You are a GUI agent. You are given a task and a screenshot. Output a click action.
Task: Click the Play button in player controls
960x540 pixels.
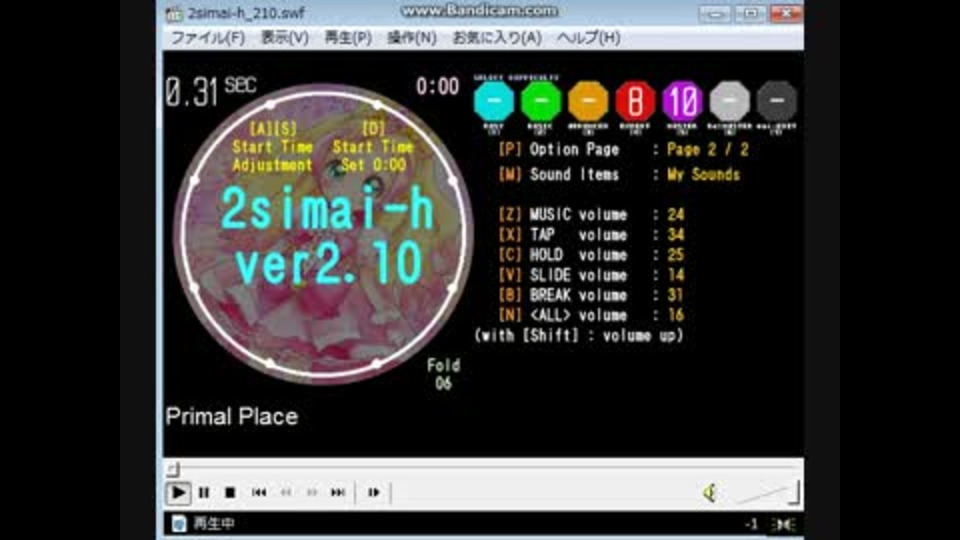178,492
